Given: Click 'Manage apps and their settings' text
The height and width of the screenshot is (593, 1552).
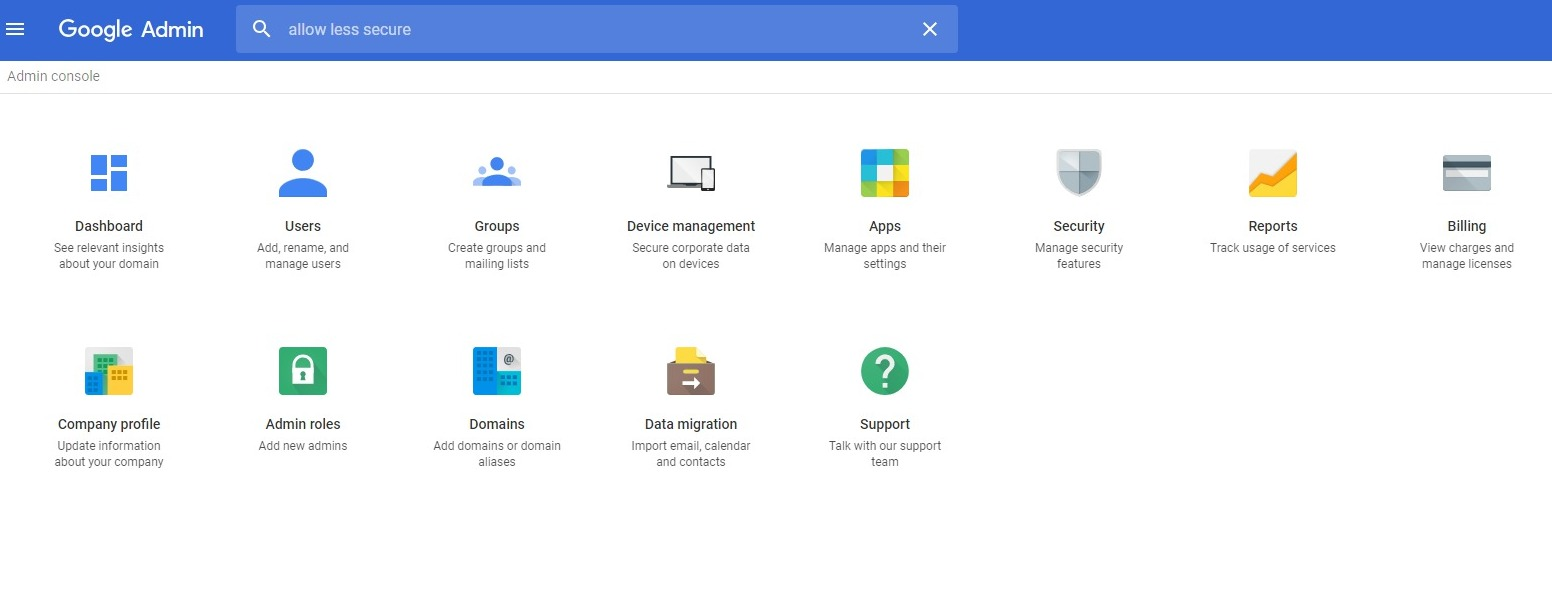Looking at the screenshot, I should 885,256.
